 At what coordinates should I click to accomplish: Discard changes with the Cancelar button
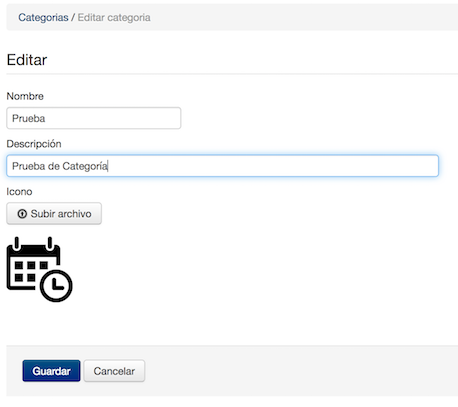pos(114,371)
